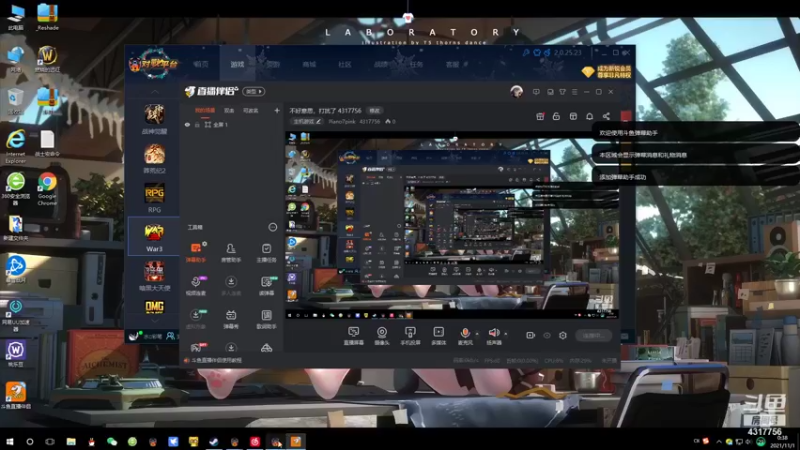Open Google Chrome desktop icon

tap(47, 189)
